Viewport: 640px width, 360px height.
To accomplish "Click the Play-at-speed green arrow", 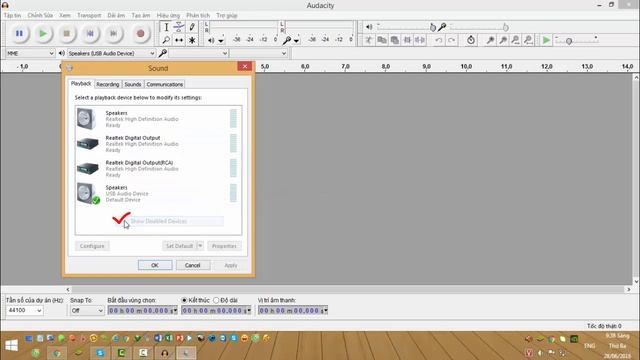I will [546, 40].
